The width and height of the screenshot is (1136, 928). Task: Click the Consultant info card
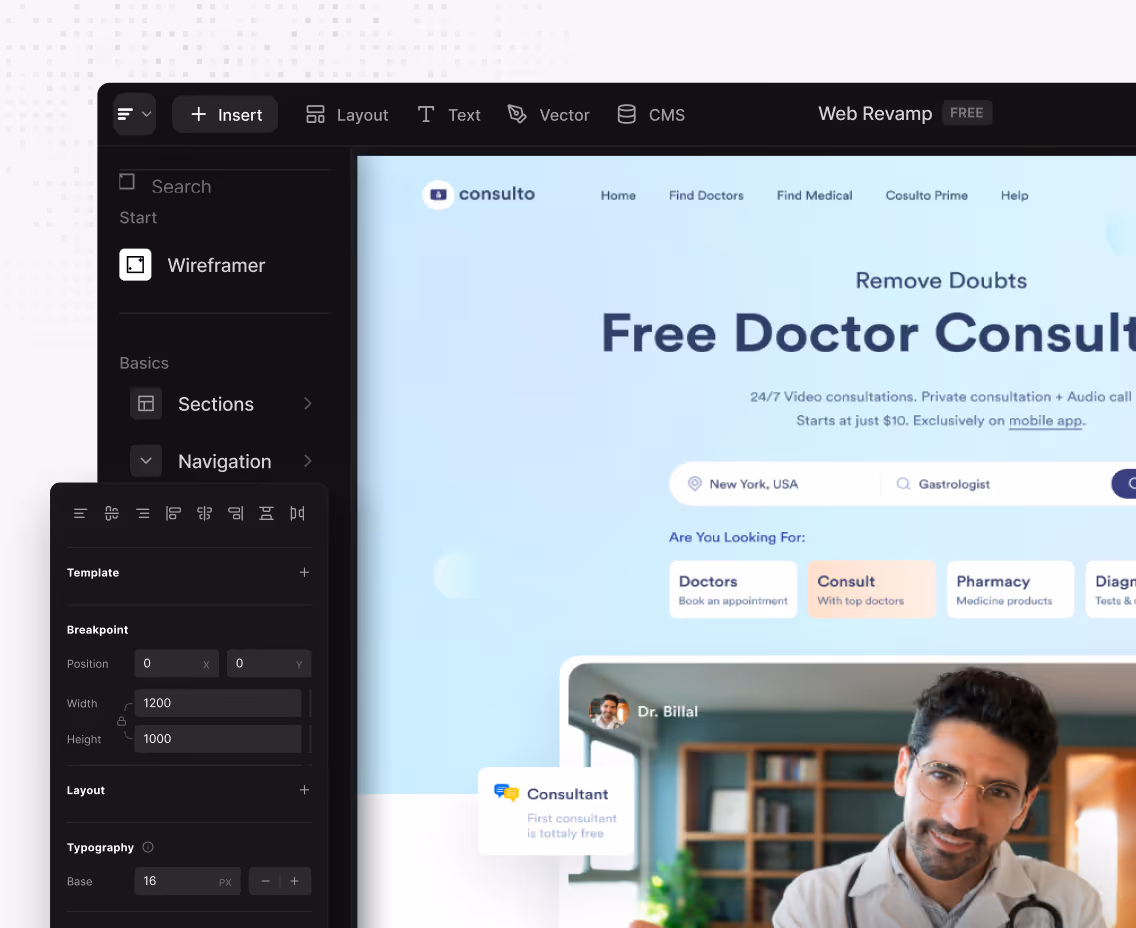[x=556, y=811]
